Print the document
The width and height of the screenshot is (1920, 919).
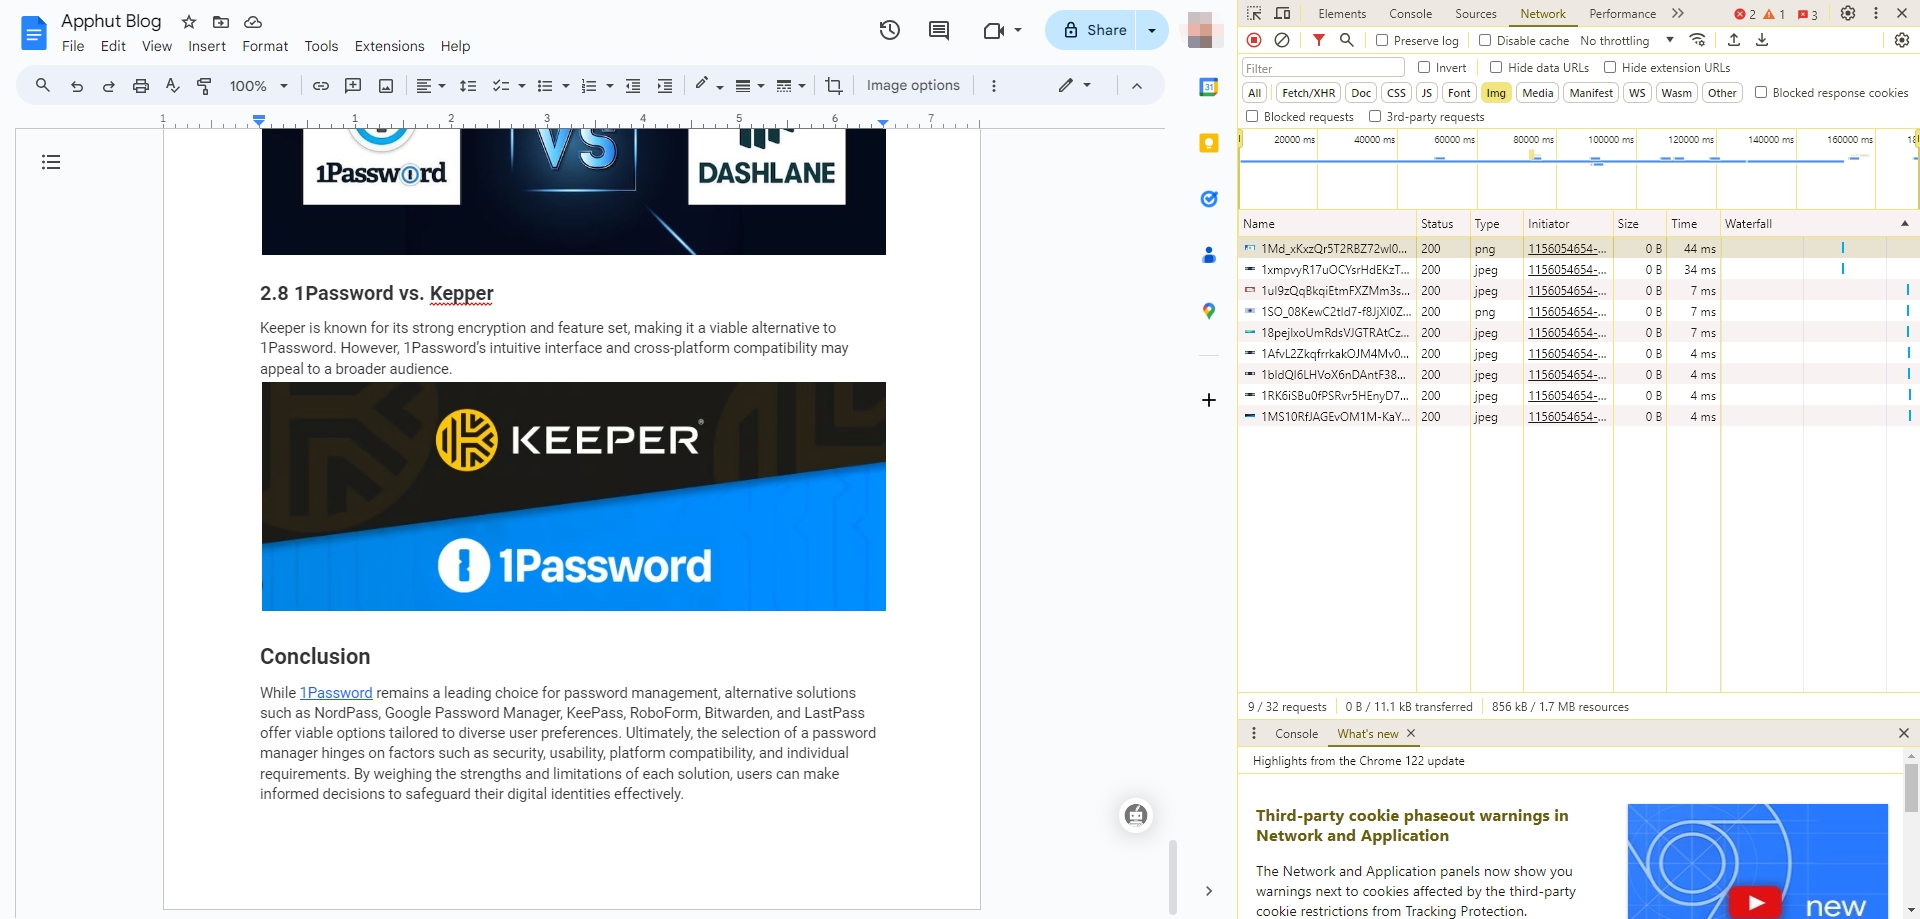[141, 86]
